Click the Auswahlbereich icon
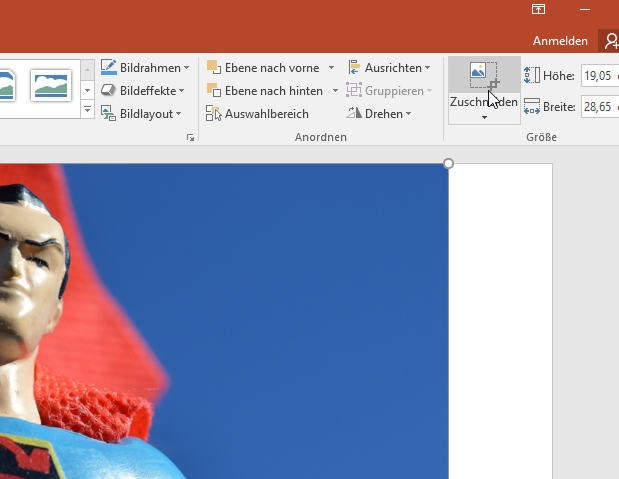Viewport: 619px width, 479px height. (214, 113)
